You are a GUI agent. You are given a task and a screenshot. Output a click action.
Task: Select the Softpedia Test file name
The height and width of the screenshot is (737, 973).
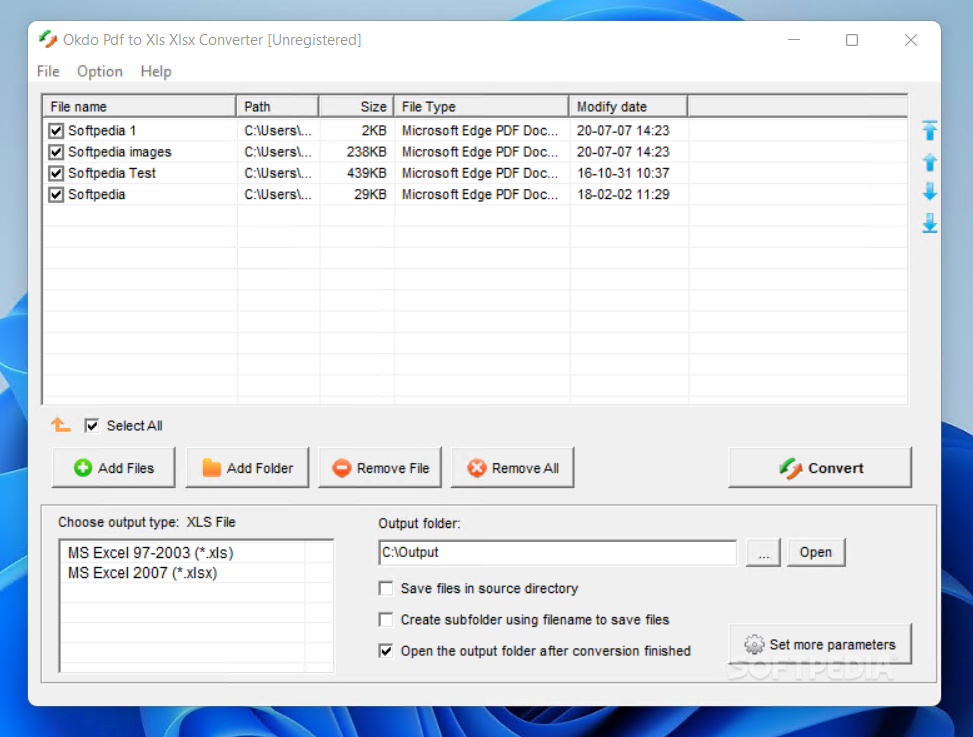coord(112,173)
